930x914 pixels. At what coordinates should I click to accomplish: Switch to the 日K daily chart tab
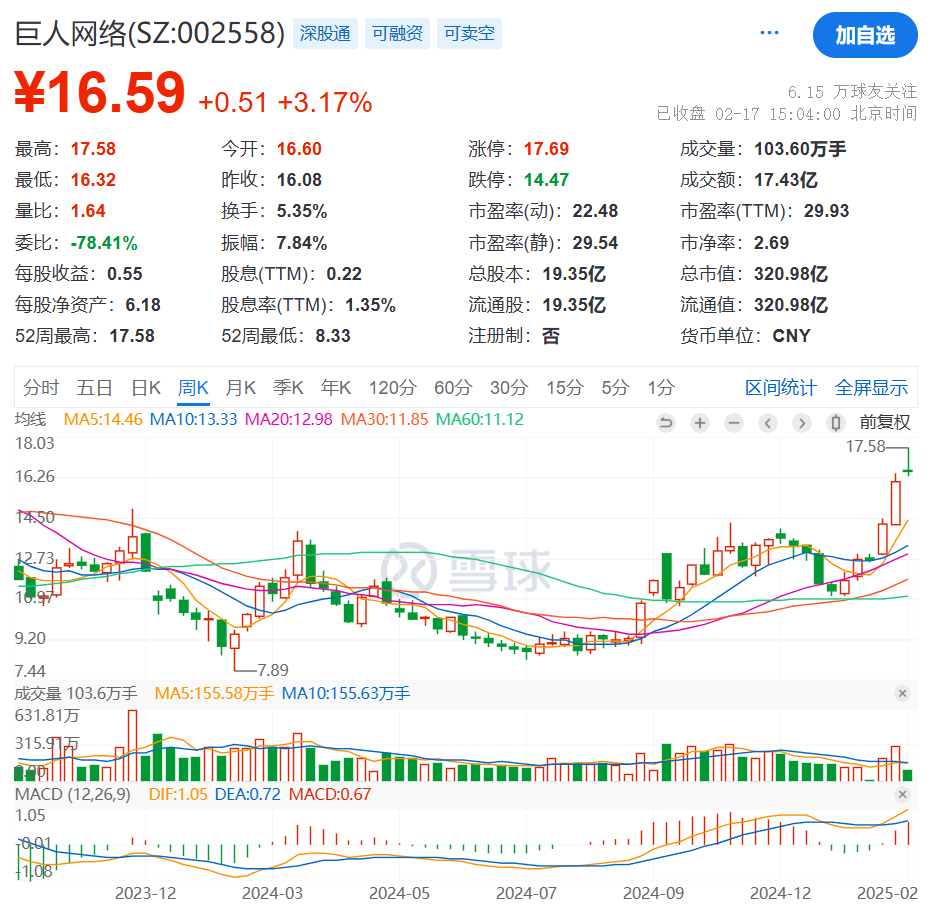tap(146, 388)
